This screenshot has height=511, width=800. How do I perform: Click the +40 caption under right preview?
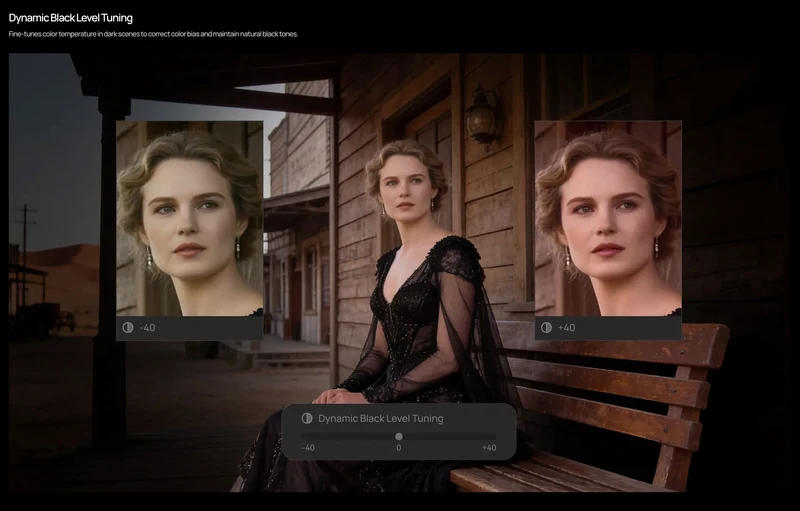click(567, 327)
